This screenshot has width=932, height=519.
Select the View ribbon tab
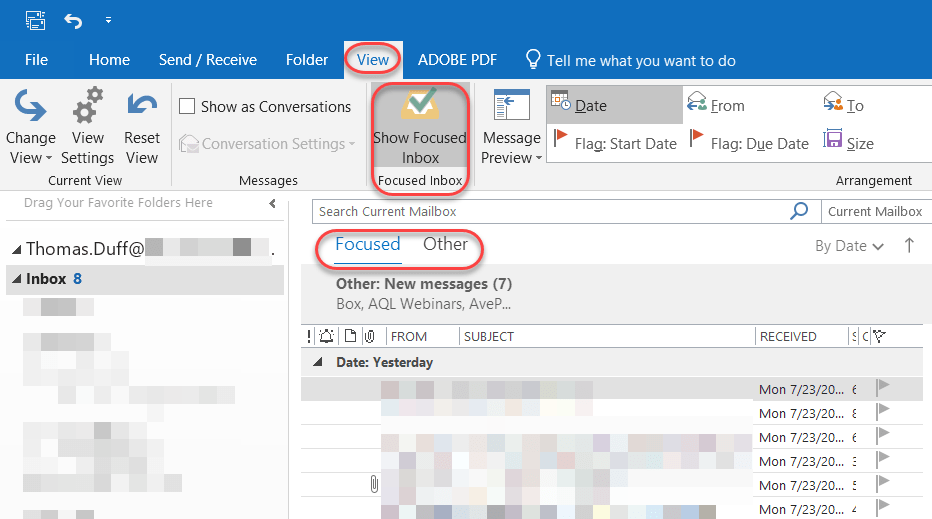pos(373,60)
